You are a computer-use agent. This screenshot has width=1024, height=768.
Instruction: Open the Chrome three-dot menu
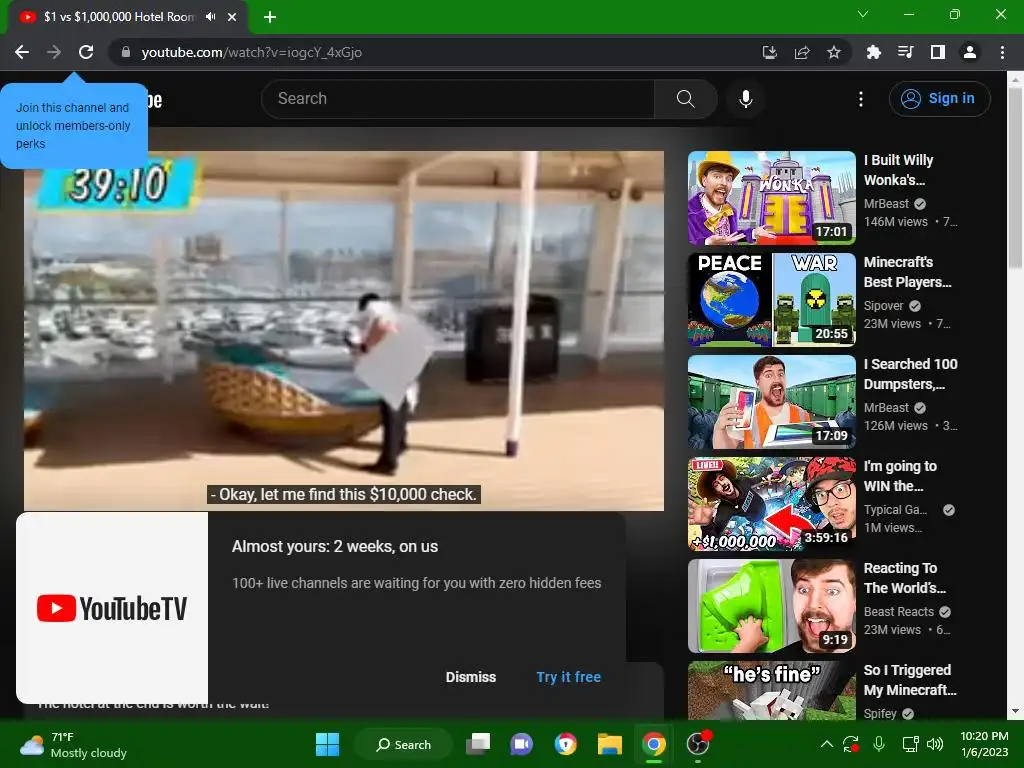pos(1002,52)
